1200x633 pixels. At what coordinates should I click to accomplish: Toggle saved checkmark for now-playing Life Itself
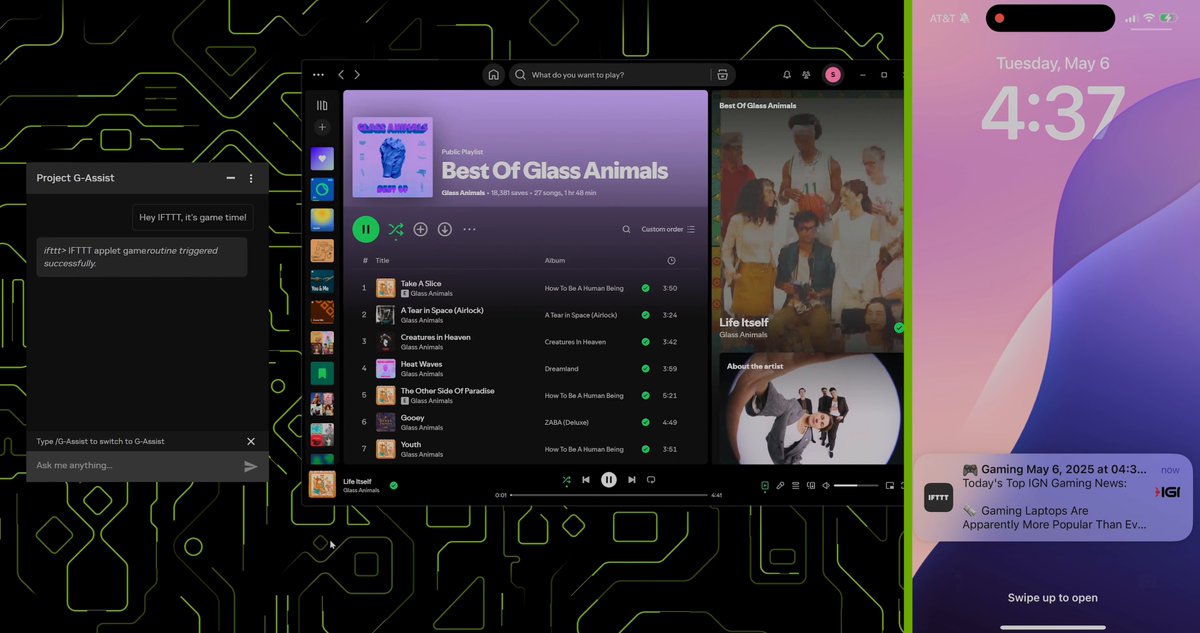pos(394,485)
